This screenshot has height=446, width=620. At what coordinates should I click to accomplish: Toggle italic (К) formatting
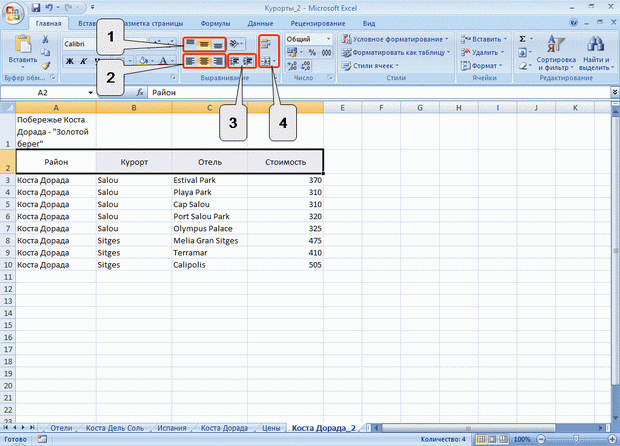click(83, 61)
